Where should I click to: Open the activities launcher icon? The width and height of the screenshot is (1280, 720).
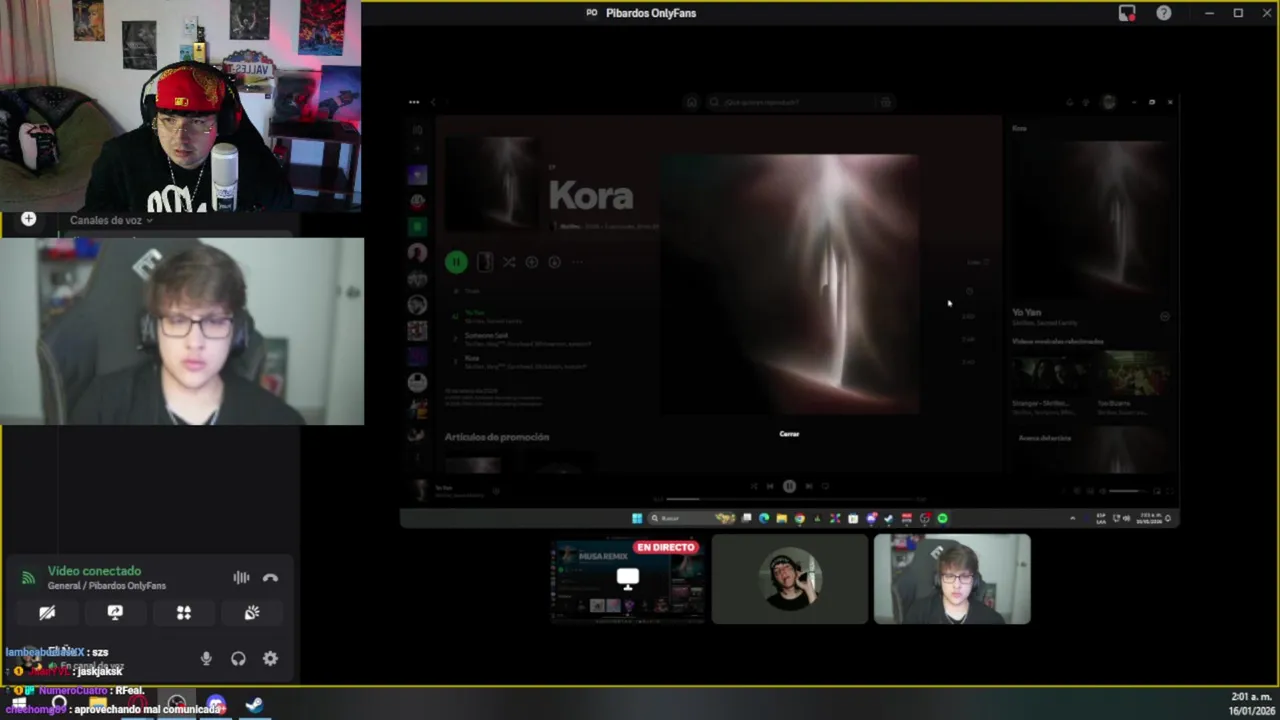[x=184, y=613]
